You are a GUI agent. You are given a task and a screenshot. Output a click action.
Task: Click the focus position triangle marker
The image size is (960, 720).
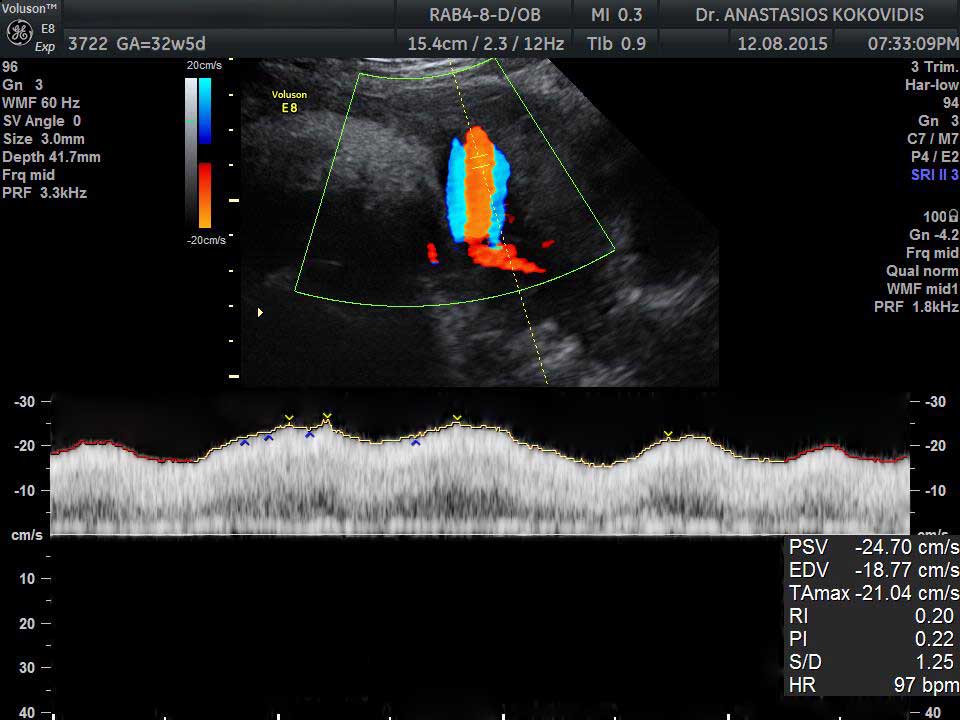[260, 312]
